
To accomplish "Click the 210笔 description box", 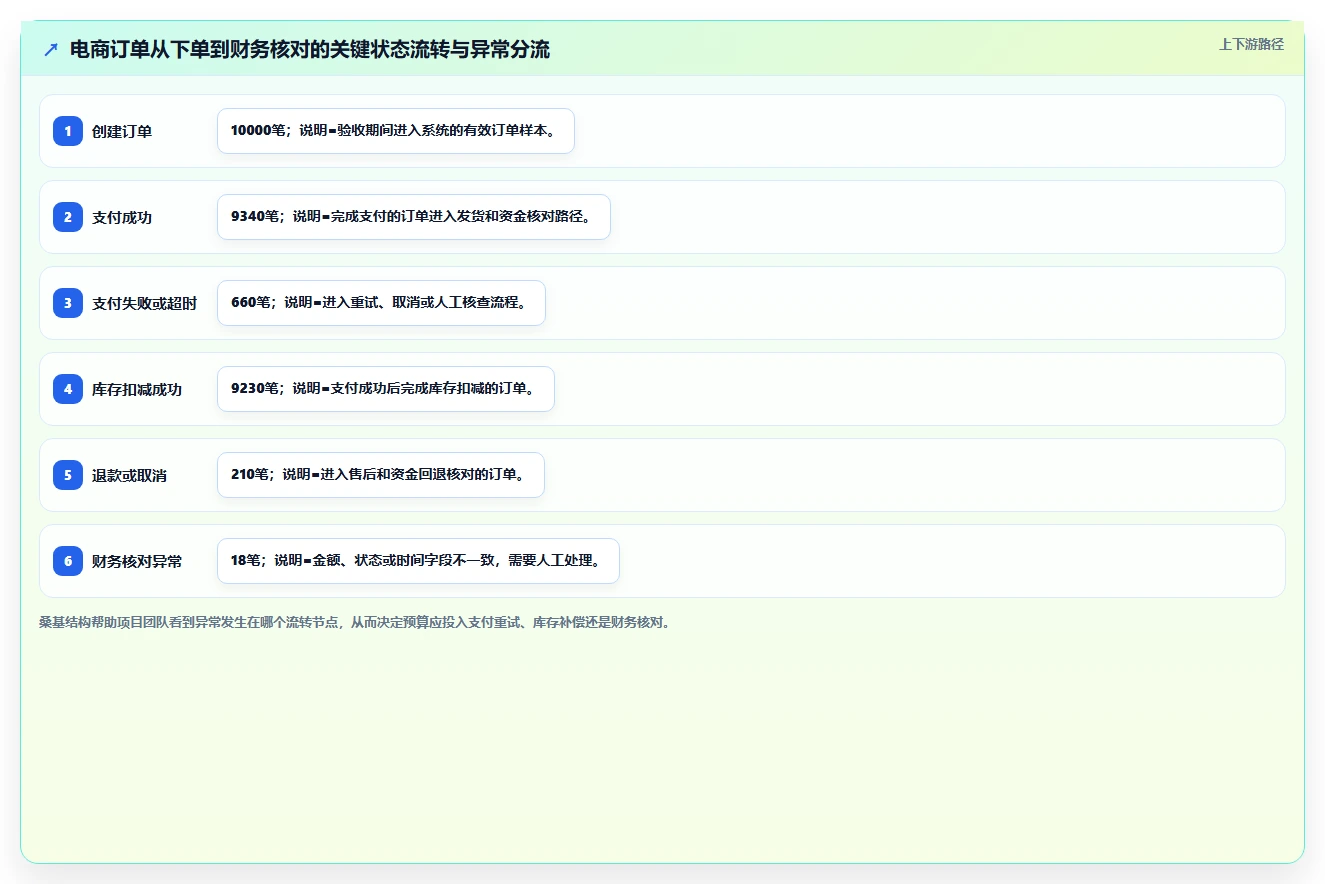I will click(x=381, y=475).
